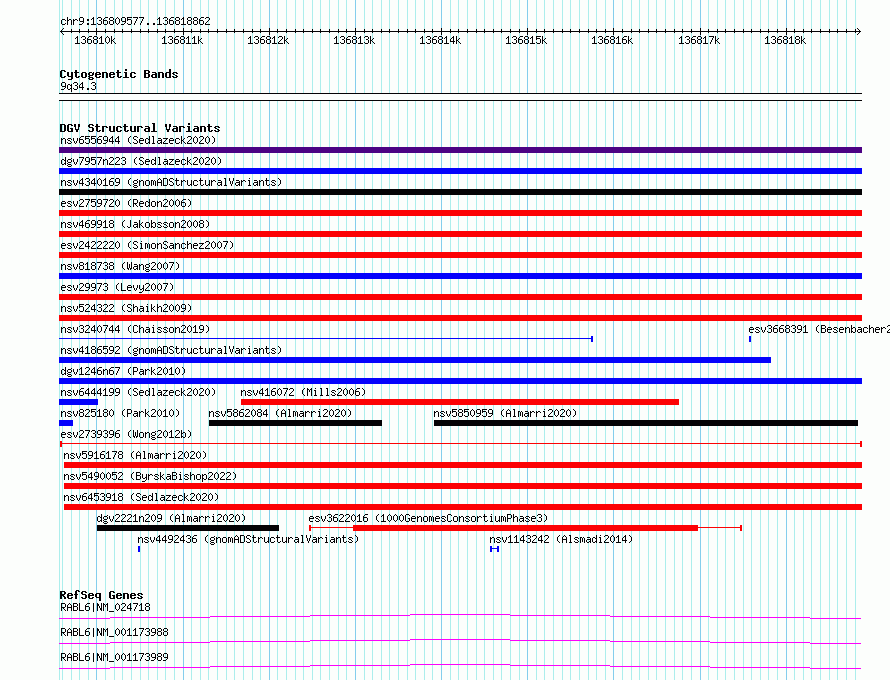Image resolution: width=890 pixels, height=680 pixels.
Task: Click nsv4186592 (gnomADStructuralVariants) label
Action: 171,350
